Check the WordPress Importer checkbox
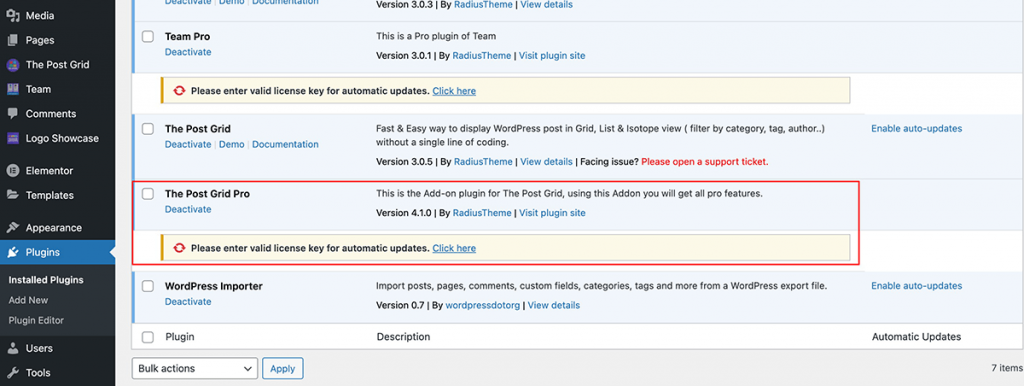This screenshot has width=1024, height=386. point(148,286)
